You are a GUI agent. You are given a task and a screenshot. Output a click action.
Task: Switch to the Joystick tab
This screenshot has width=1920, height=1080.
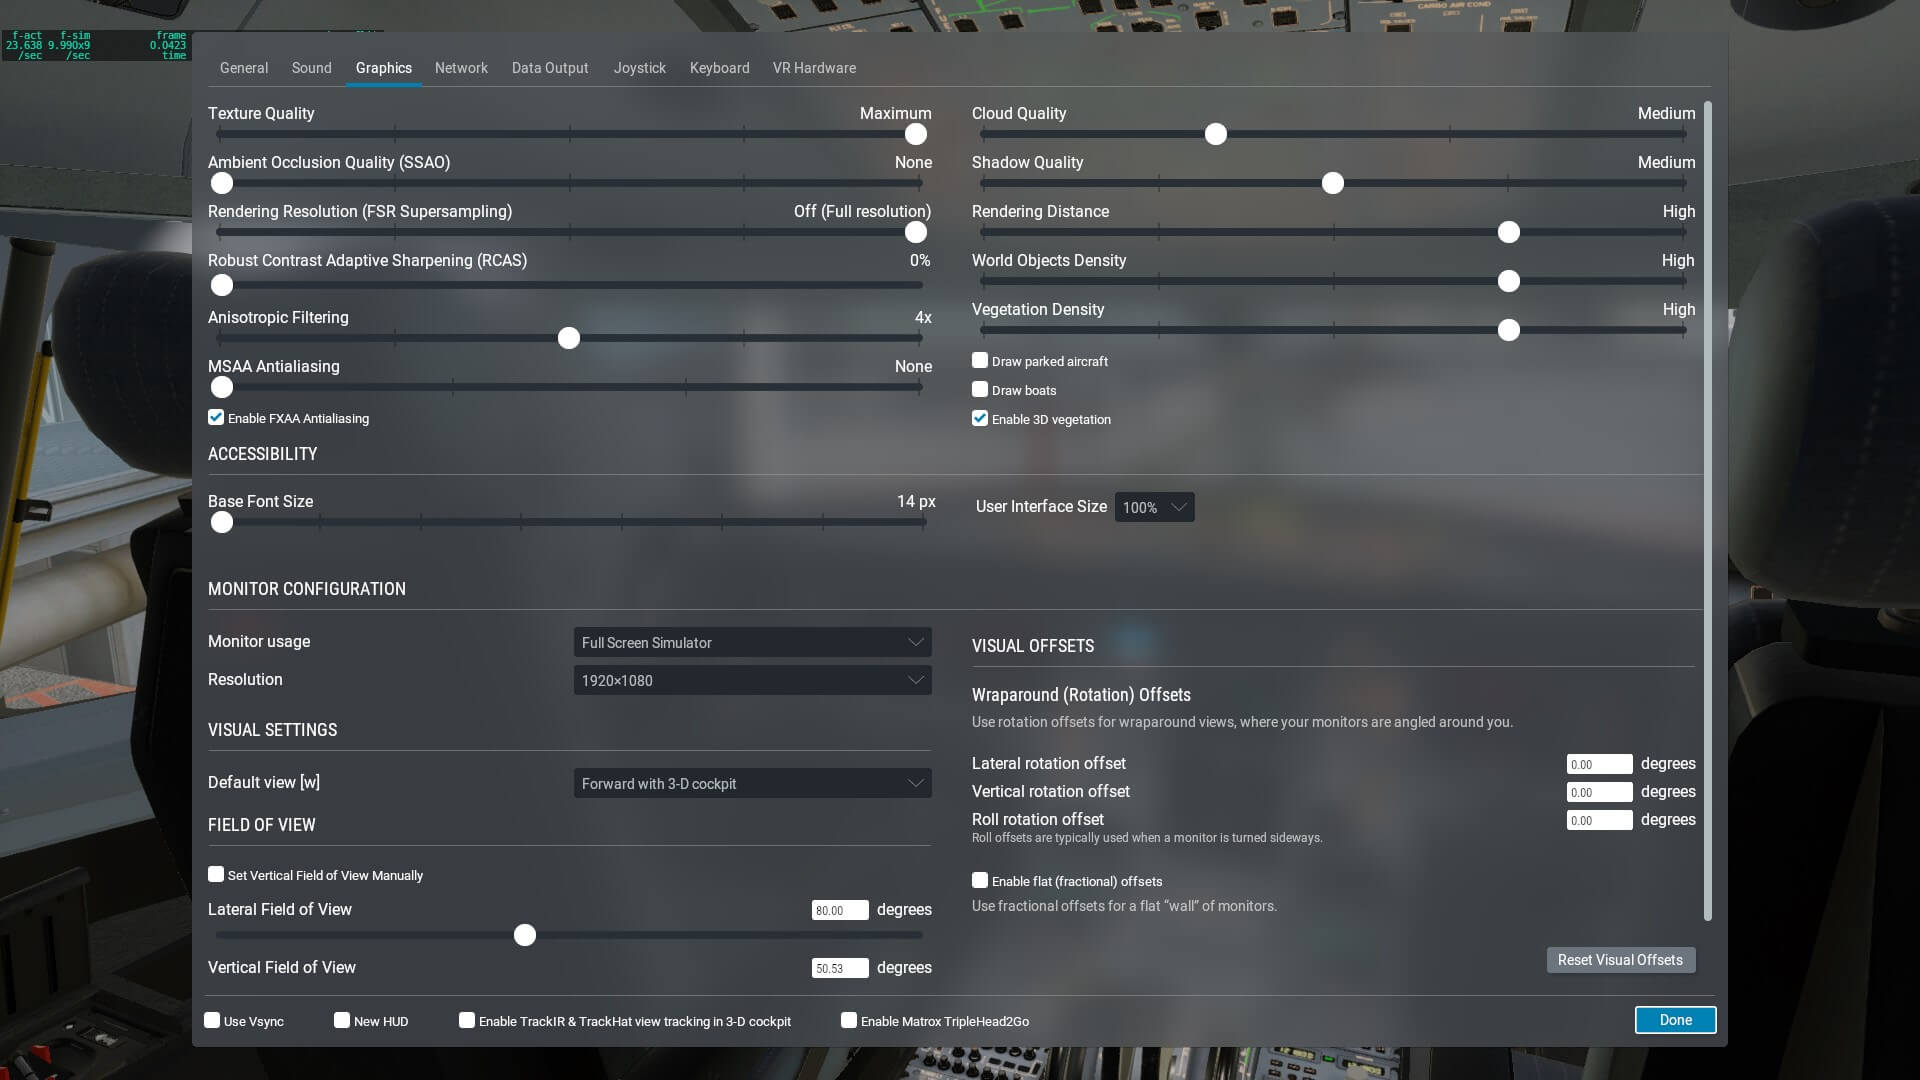click(639, 68)
